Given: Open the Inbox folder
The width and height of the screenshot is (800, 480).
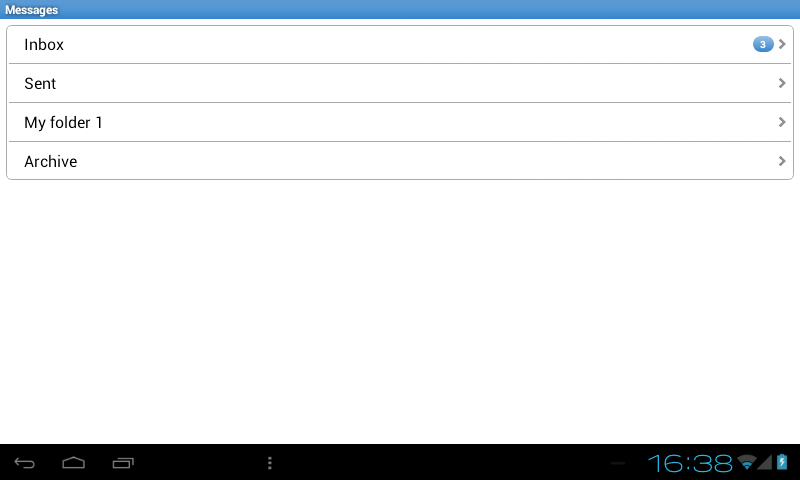Looking at the screenshot, I should tap(400, 44).
